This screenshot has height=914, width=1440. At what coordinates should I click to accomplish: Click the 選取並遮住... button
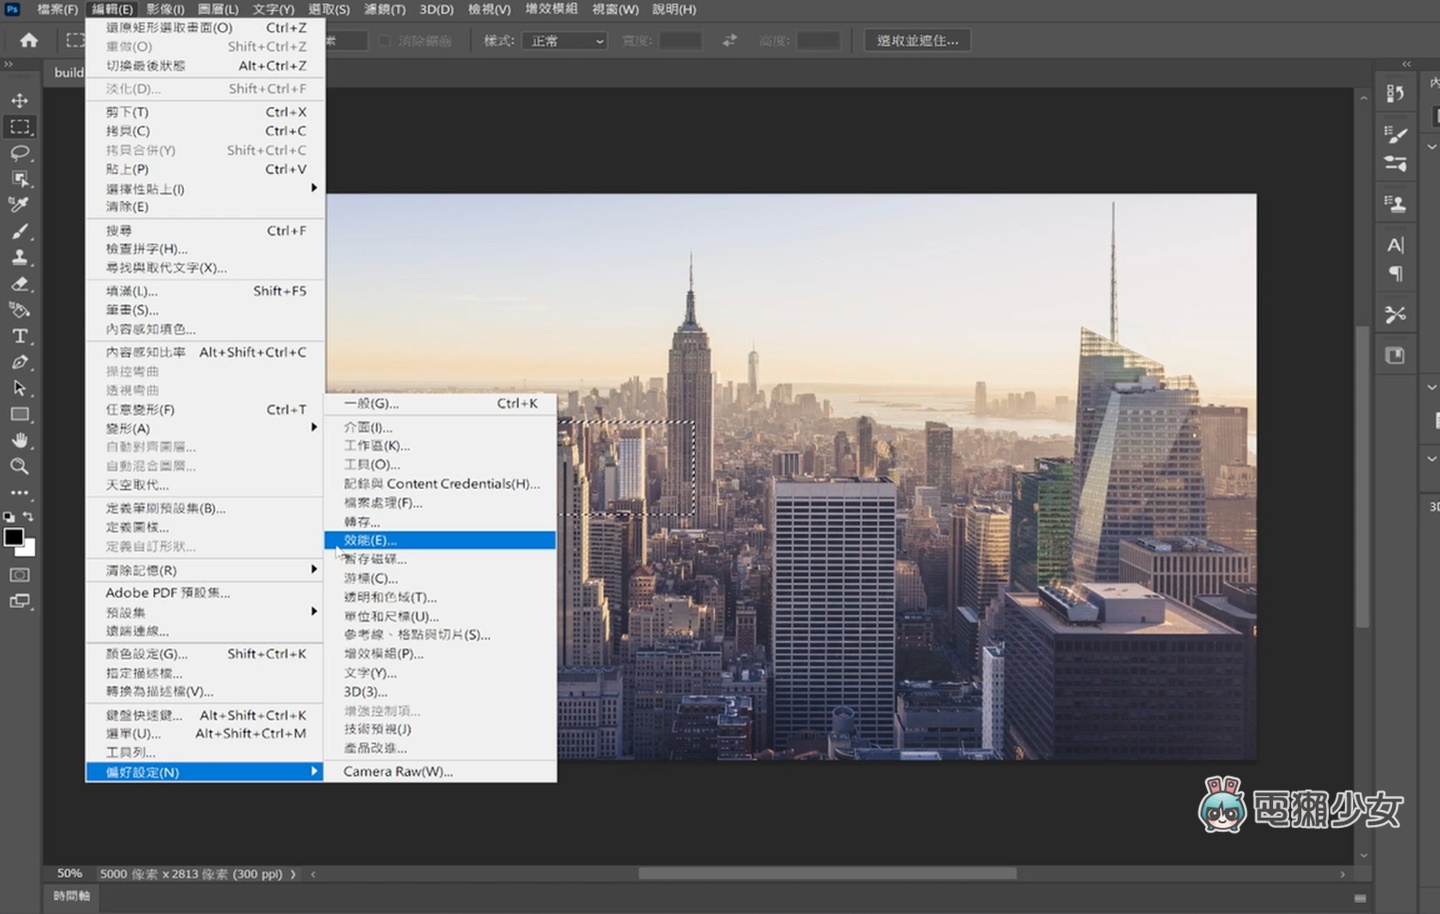tap(917, 41)
